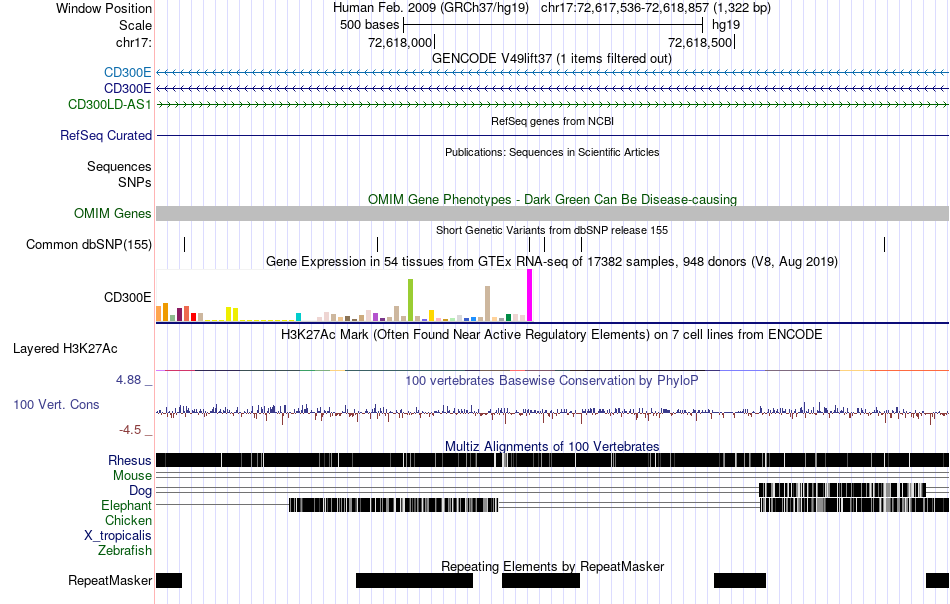The image size is (950, 604).
Task: Open Multiz Alignments of 100 Vertebrates title
Action: coord(552,446)
